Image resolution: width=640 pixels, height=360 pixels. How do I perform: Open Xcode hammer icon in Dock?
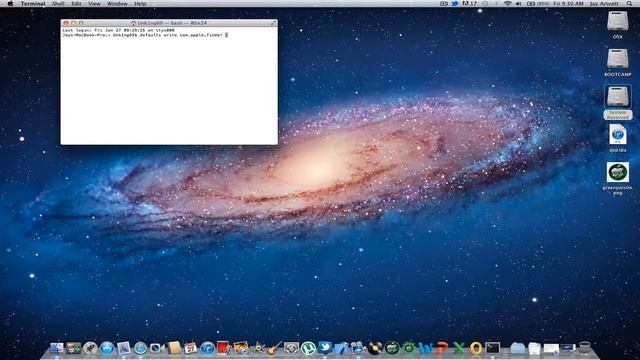click(x=341, y=348)
